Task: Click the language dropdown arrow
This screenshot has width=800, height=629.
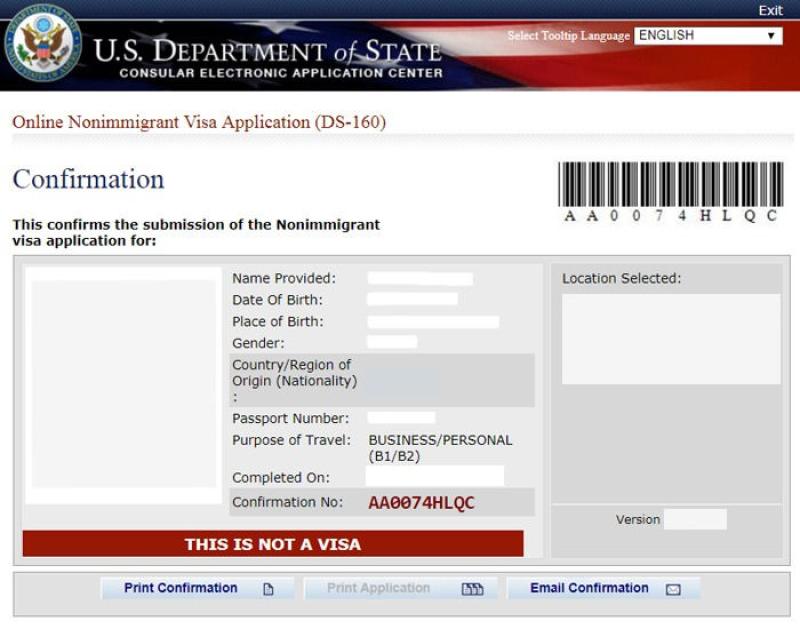Action: [x=771, y=36]
